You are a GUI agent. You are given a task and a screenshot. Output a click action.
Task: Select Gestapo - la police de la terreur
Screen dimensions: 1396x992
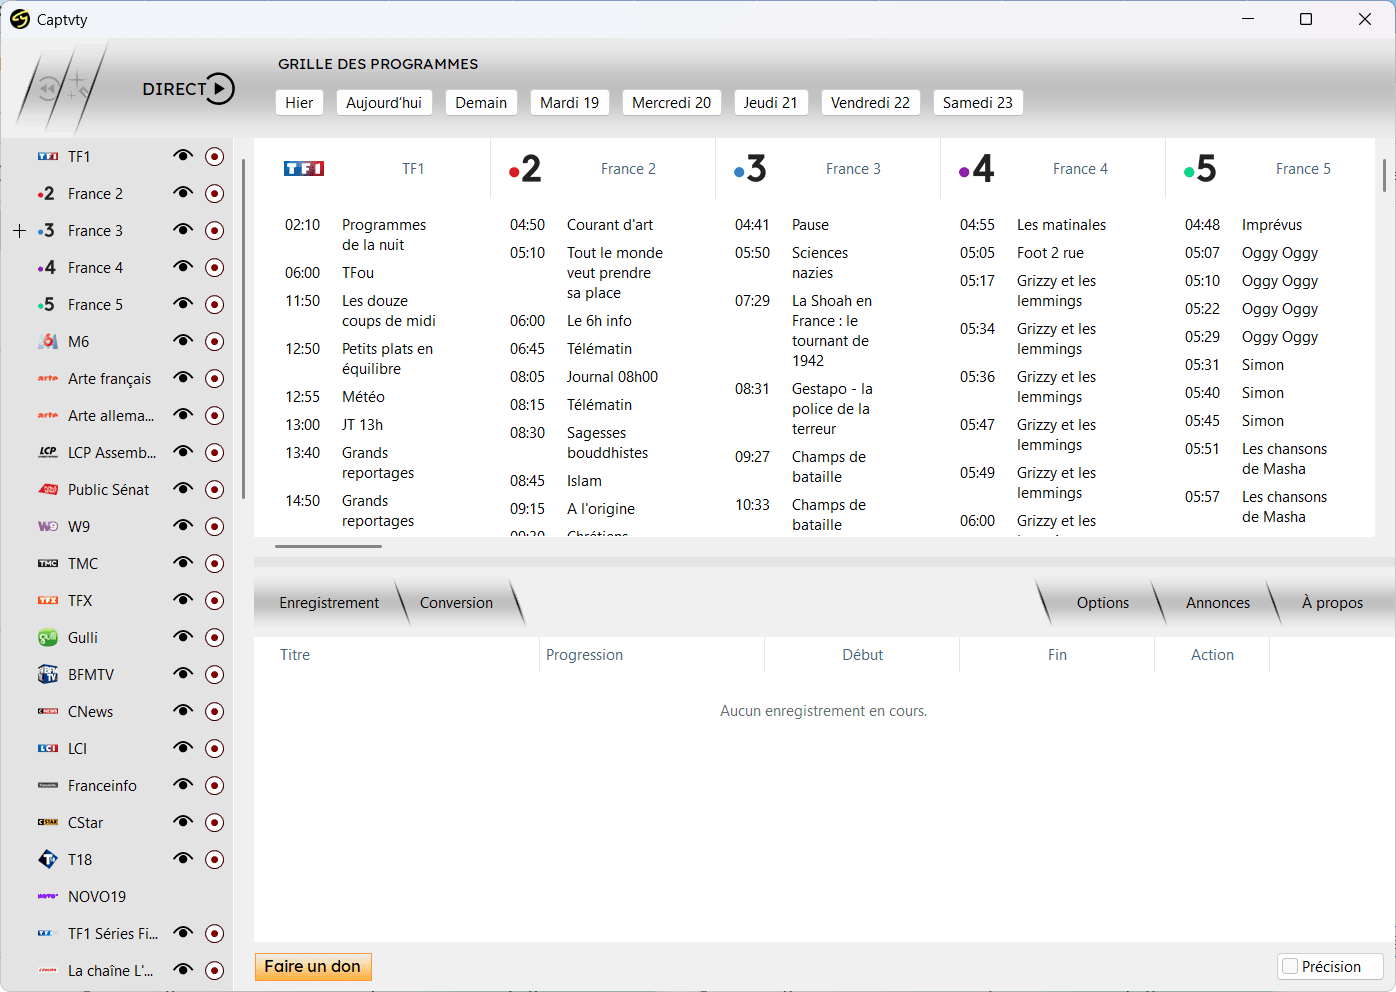pos(832,409)
